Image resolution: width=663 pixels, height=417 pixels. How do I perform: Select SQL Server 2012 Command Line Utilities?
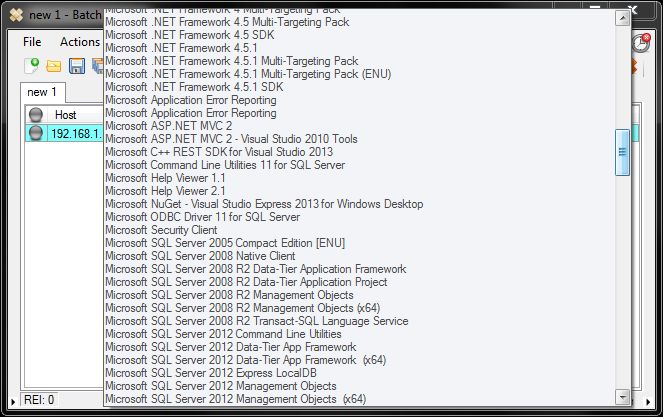(x=223, y=335)
